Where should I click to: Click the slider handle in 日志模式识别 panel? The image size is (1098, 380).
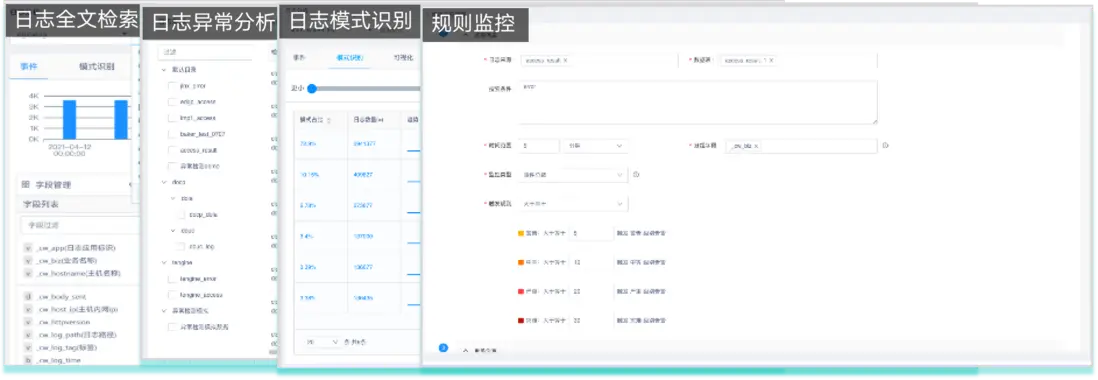tap(312, 88)
